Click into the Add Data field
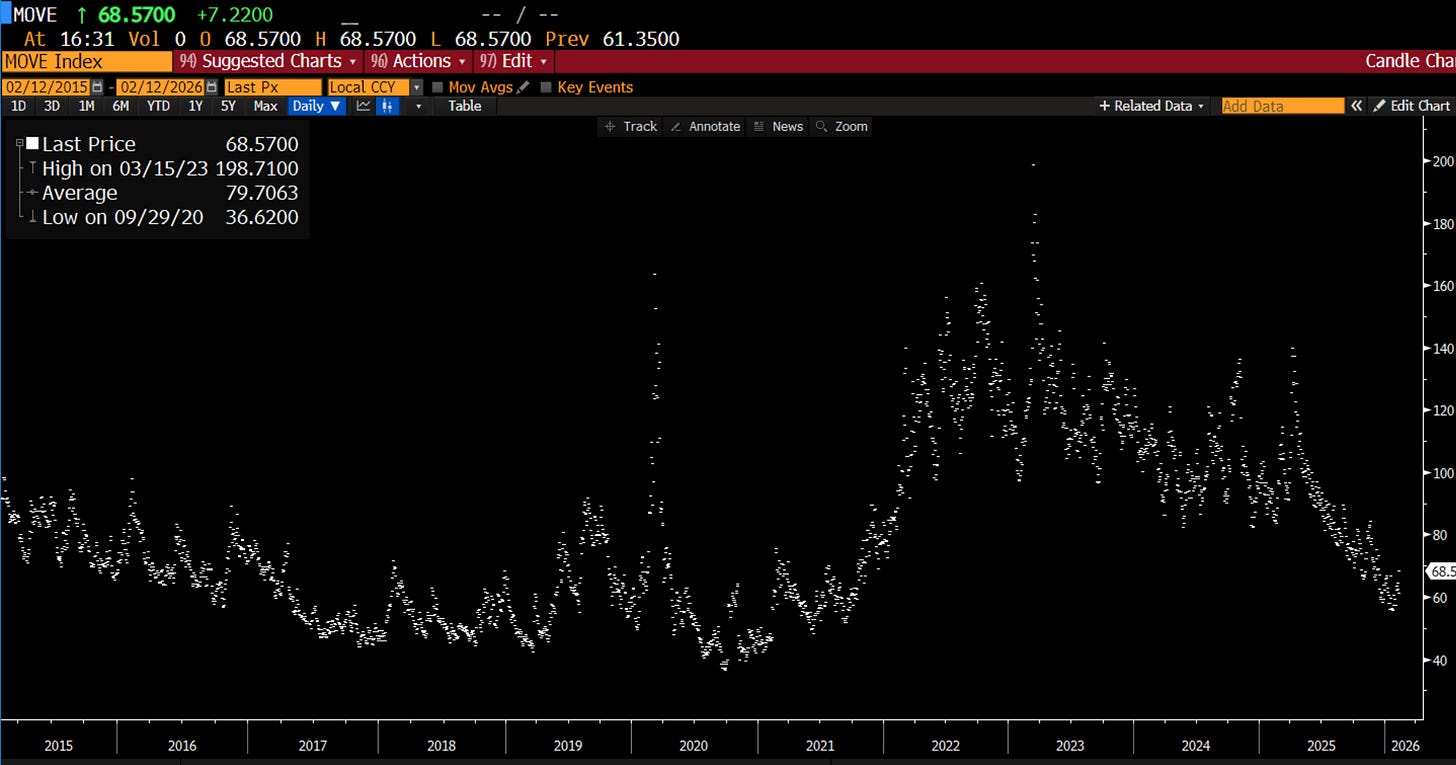This screenshot has width=1456, height=765. point(1283,106)
